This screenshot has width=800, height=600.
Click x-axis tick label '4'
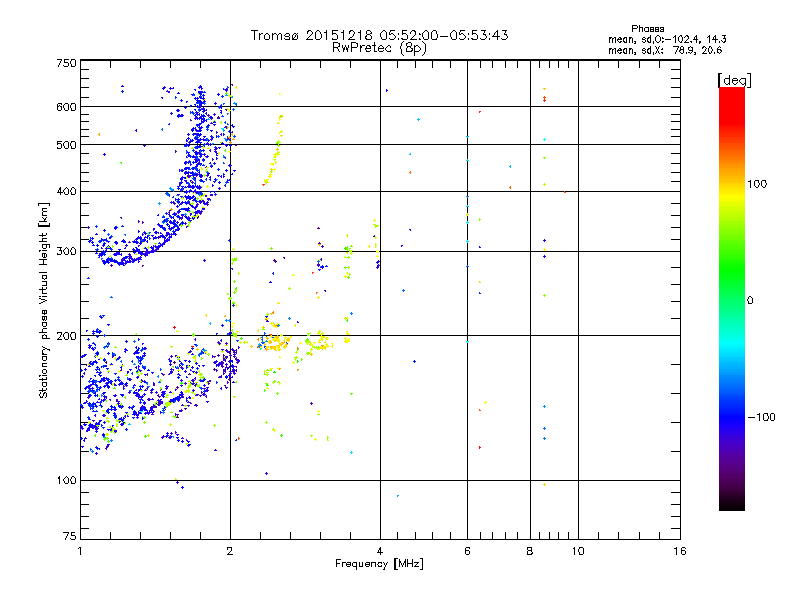pyautogui.click(x=380, y=551)
